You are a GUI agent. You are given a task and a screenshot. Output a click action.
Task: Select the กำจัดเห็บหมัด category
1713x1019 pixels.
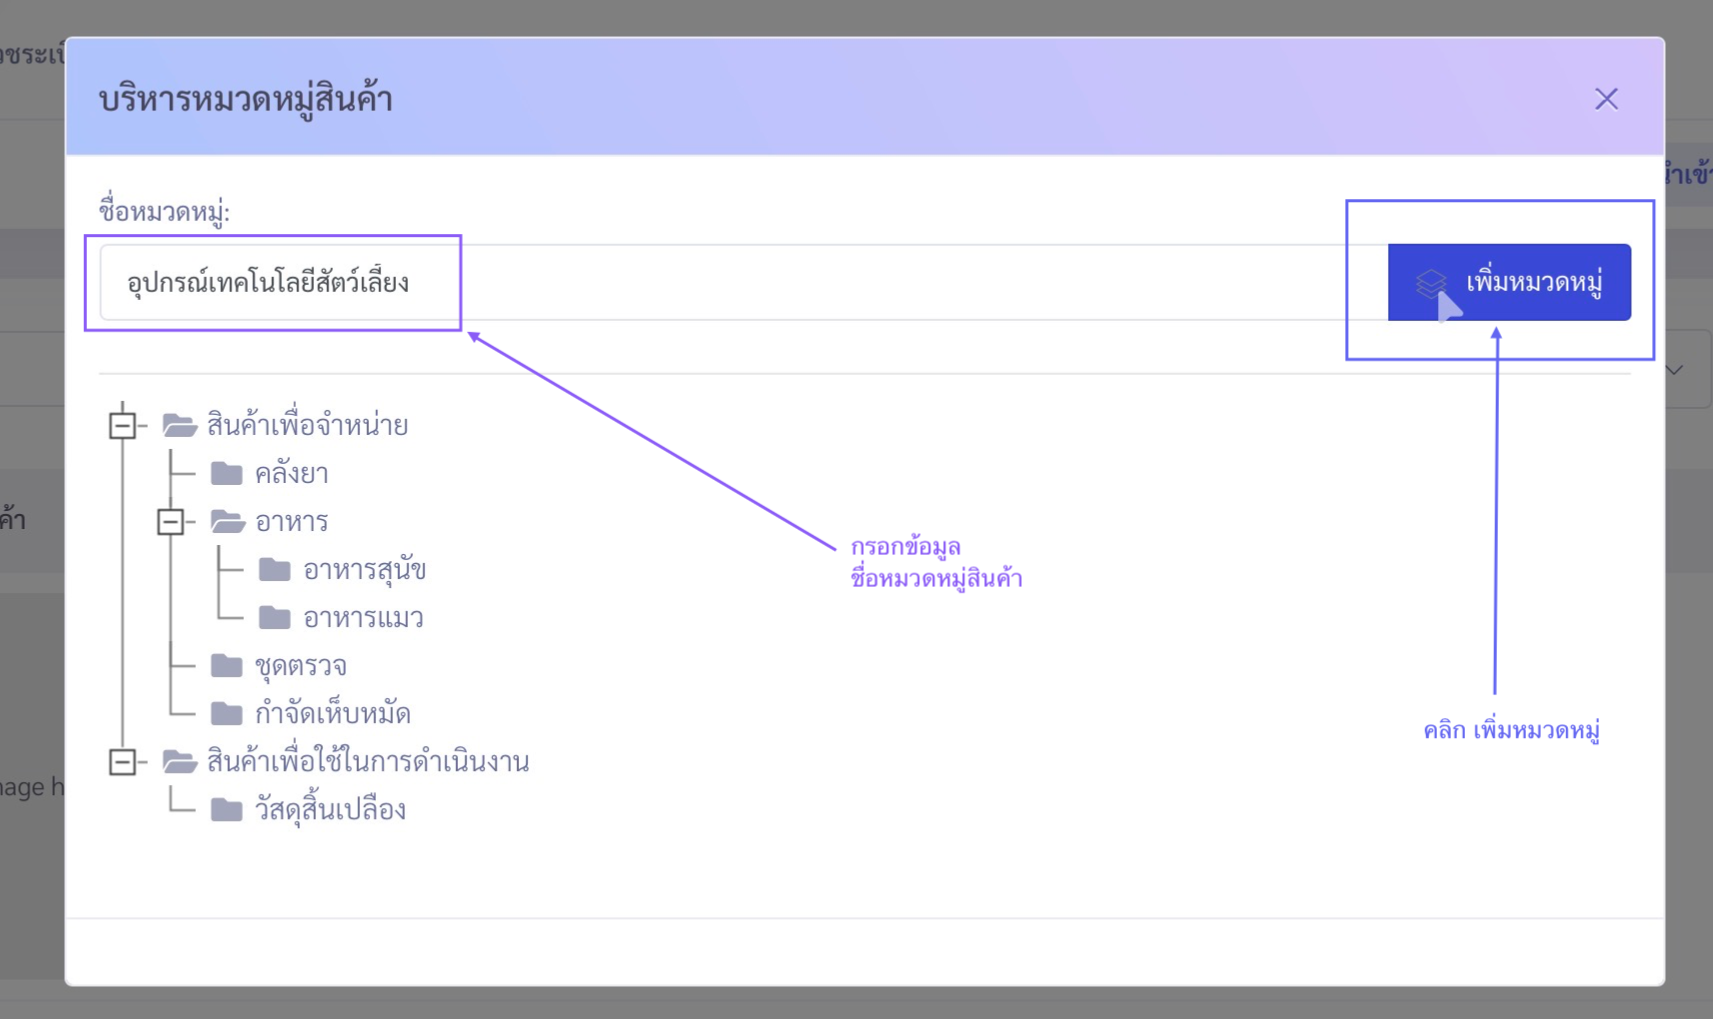pos(332,713)
